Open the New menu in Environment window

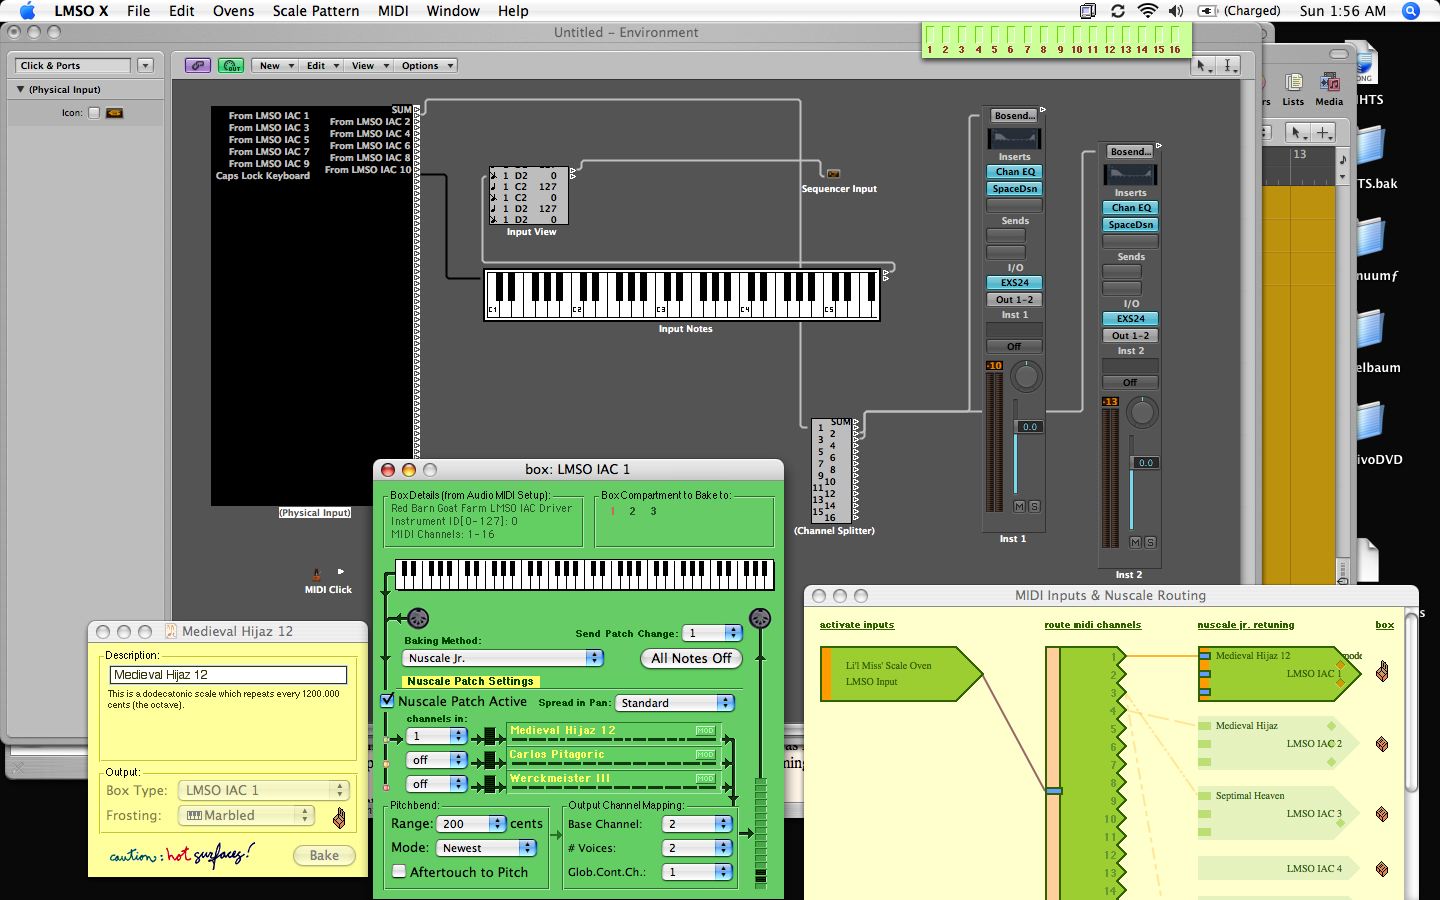tap(277, 66)
